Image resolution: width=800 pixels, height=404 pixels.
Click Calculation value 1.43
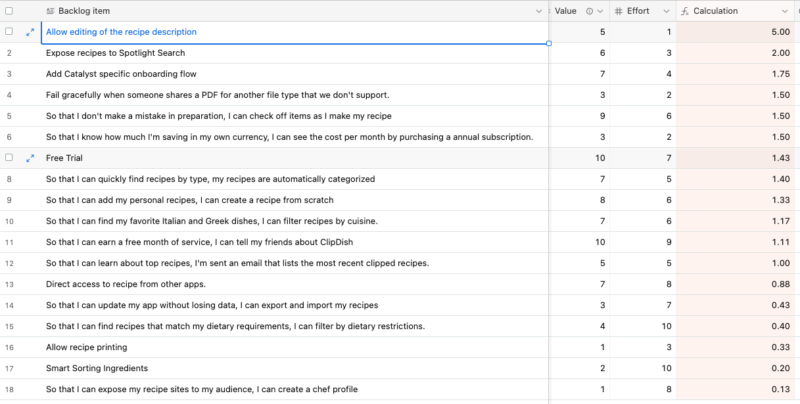(735, 158)
